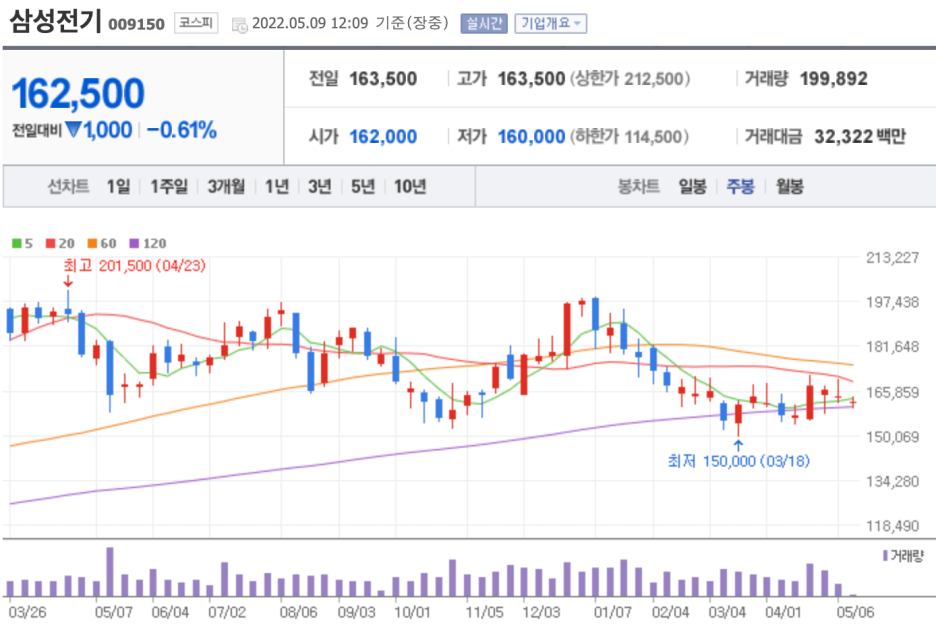Click the 삼성전기 stock name heading

point(56,21)
